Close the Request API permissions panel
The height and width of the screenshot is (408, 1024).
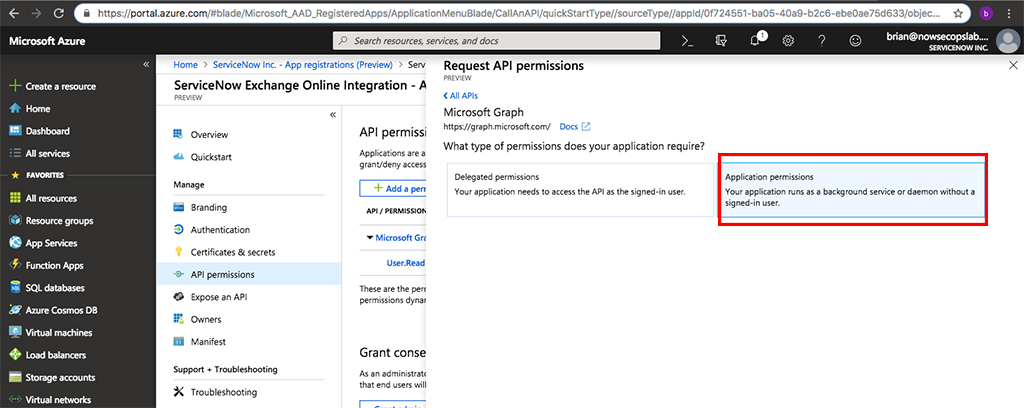tap(1014, 65)
